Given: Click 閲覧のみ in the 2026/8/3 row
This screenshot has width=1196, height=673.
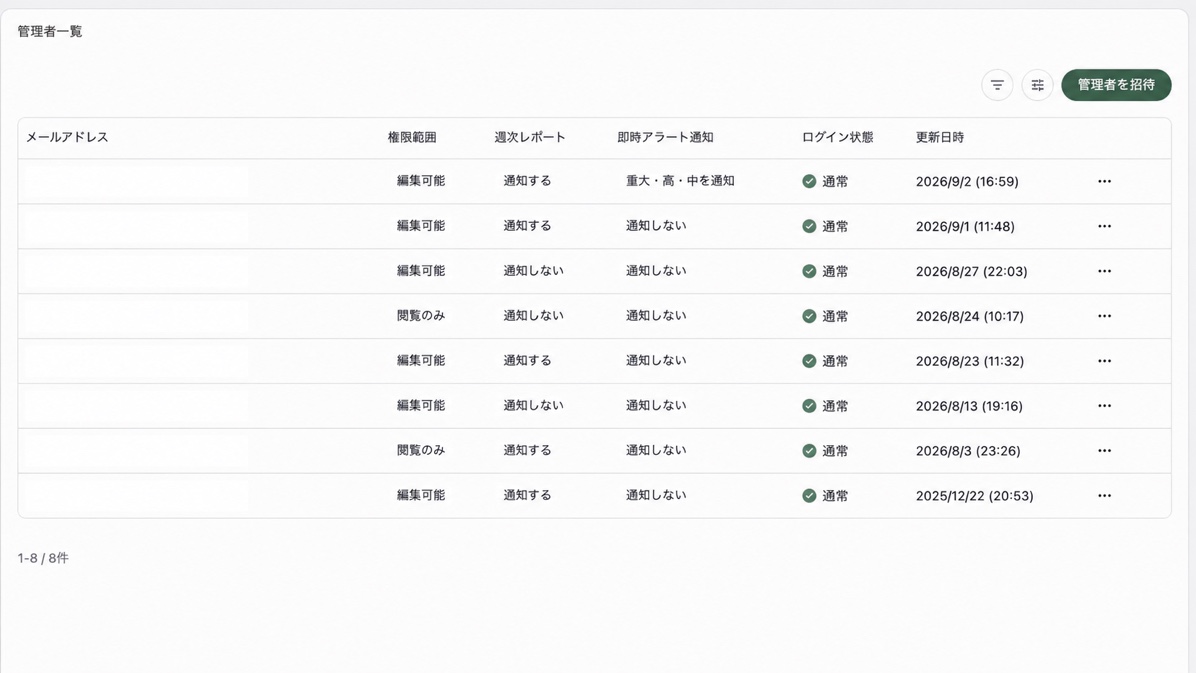Looking at the screenshot, I should (x=421, y=450).
